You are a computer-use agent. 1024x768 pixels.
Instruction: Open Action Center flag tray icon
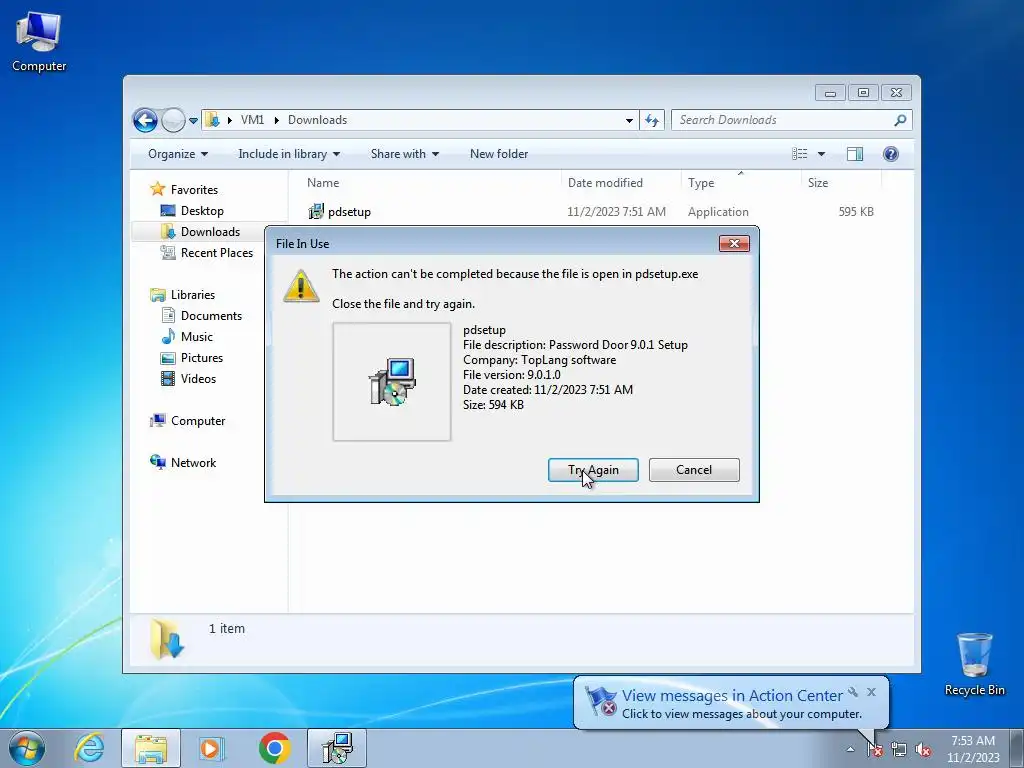click(875, 749)
